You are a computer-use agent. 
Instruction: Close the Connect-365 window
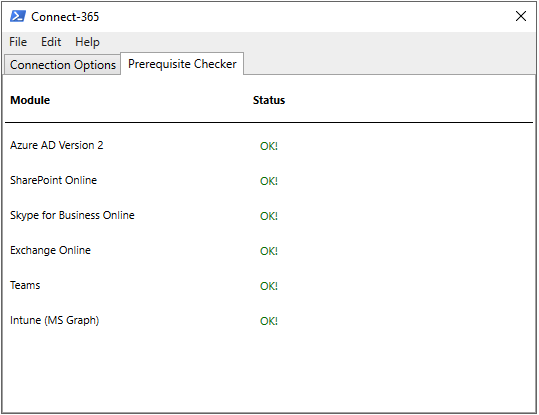pyautogui.click(x=521, y=16)
